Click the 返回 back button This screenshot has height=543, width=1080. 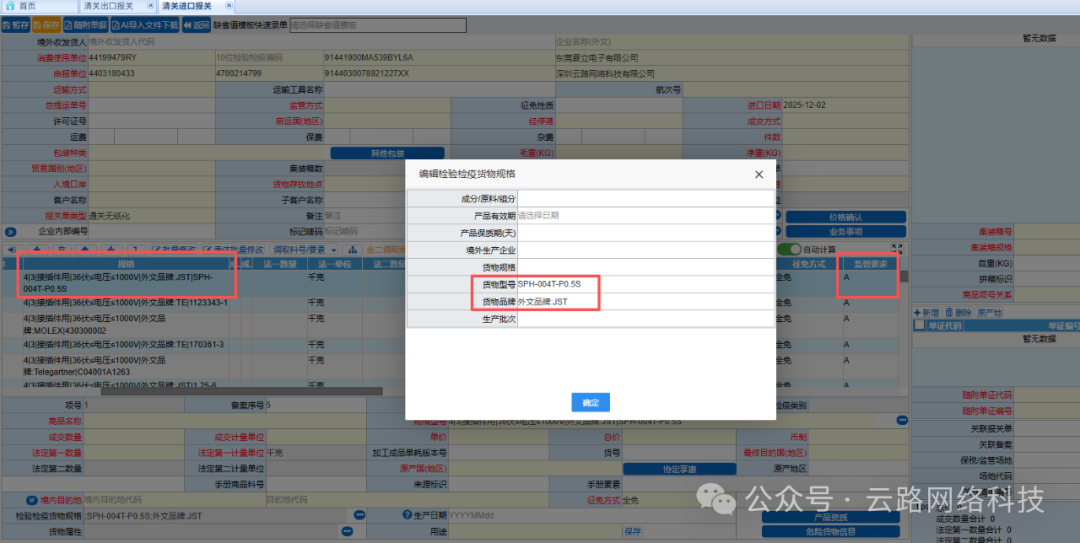coord(196,25)
